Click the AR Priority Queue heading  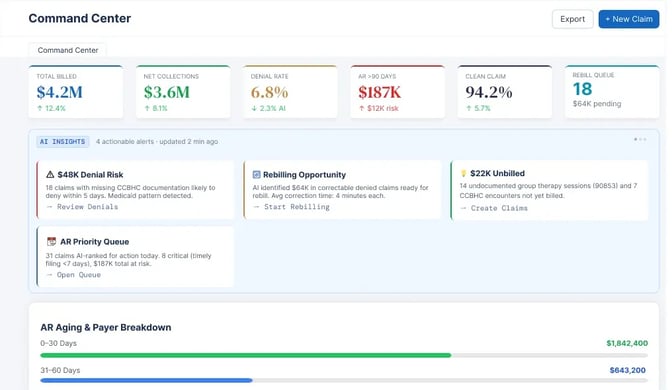[94, 242]
